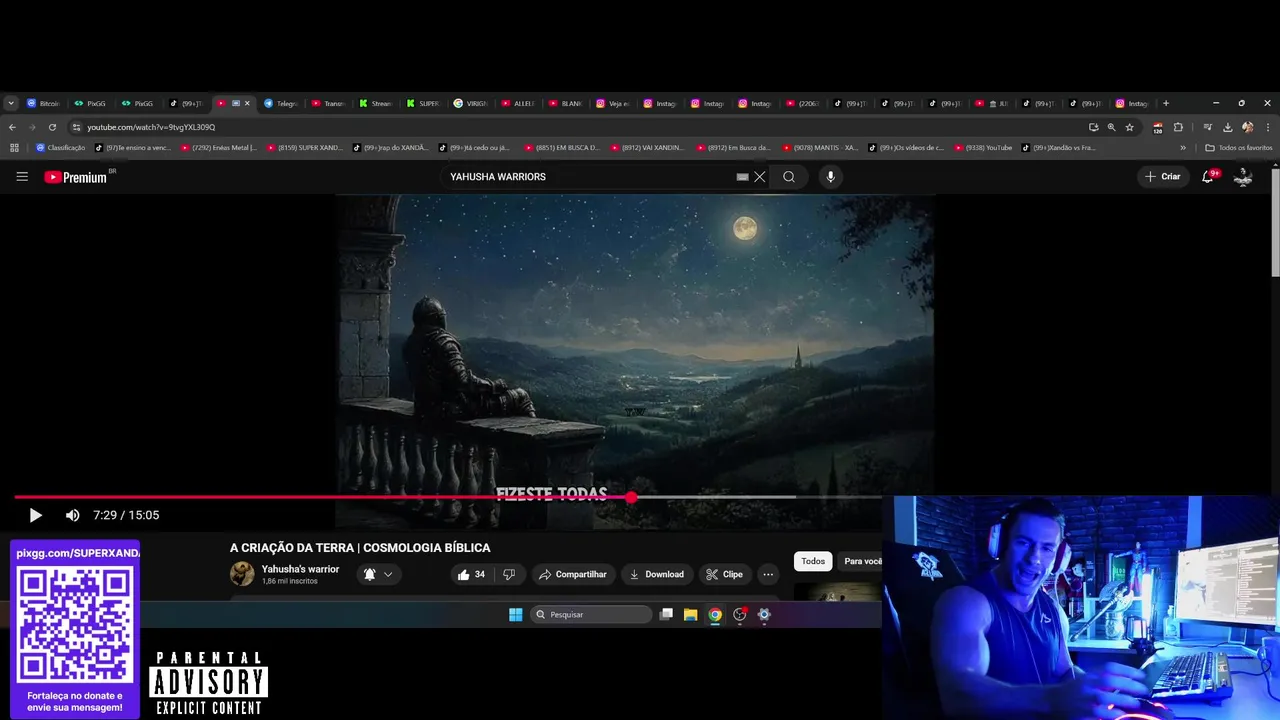Click the YouTube search magnifier button
Viewport: 1280px width, 720px height.
(x=789, y=177)
